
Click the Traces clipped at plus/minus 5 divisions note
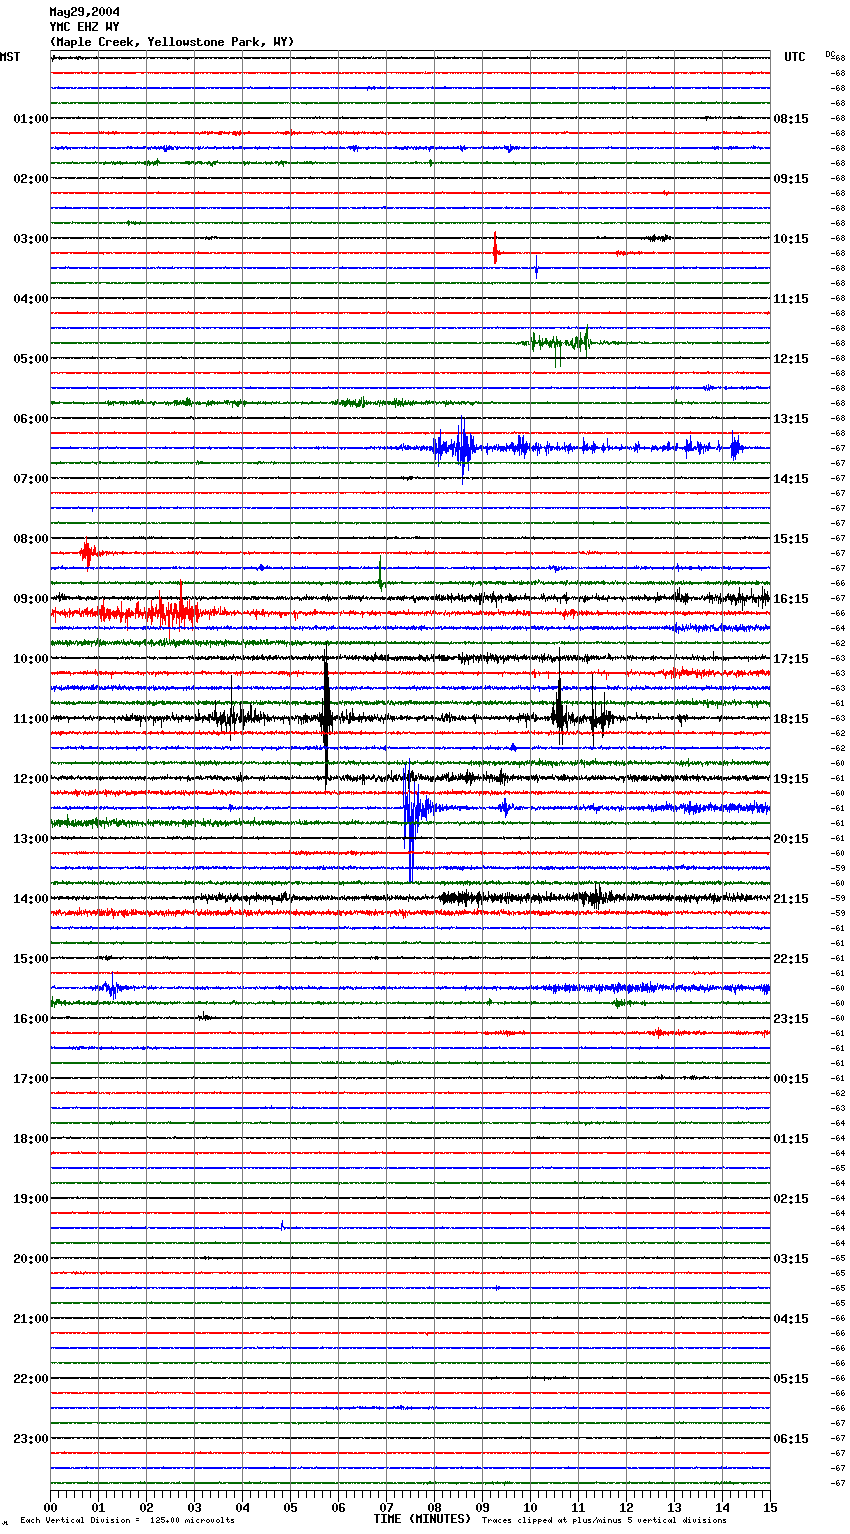pos(604,1520)
